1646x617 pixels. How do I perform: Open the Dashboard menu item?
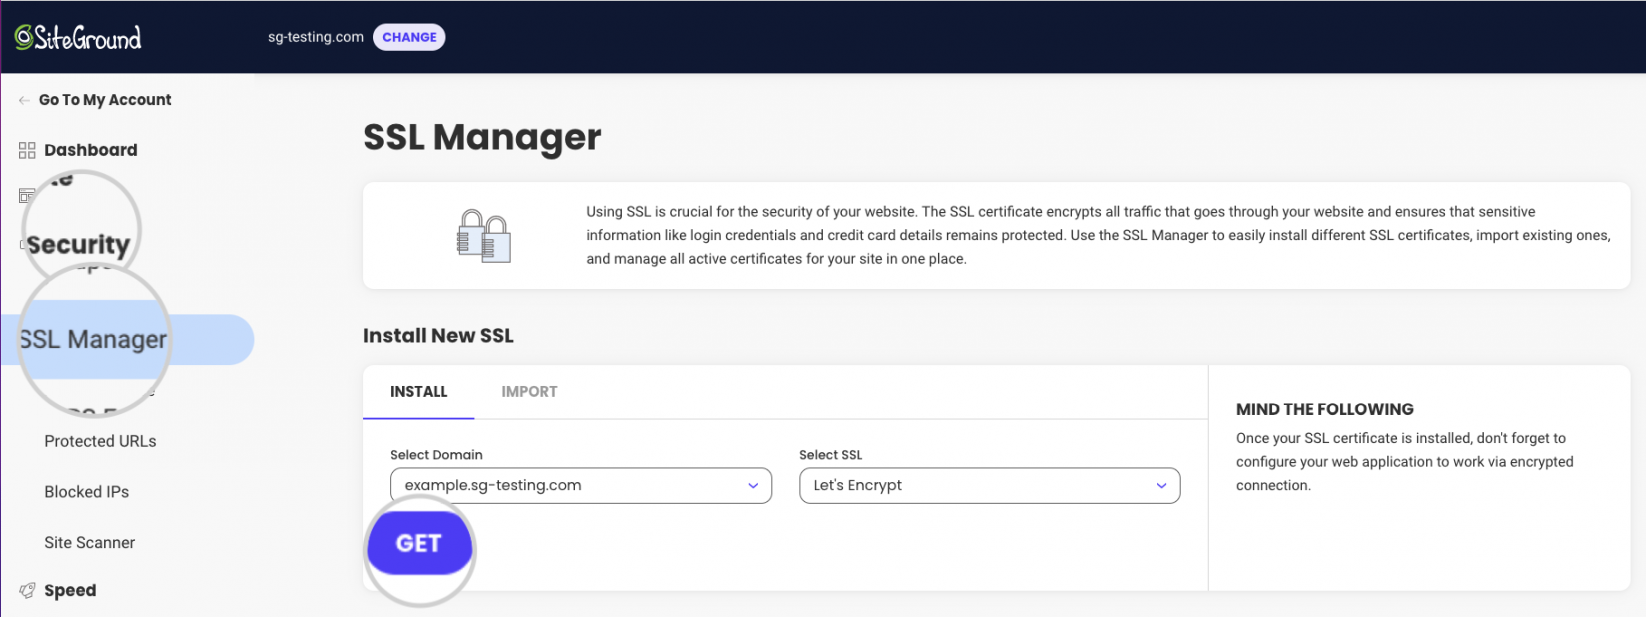[91, 150]
